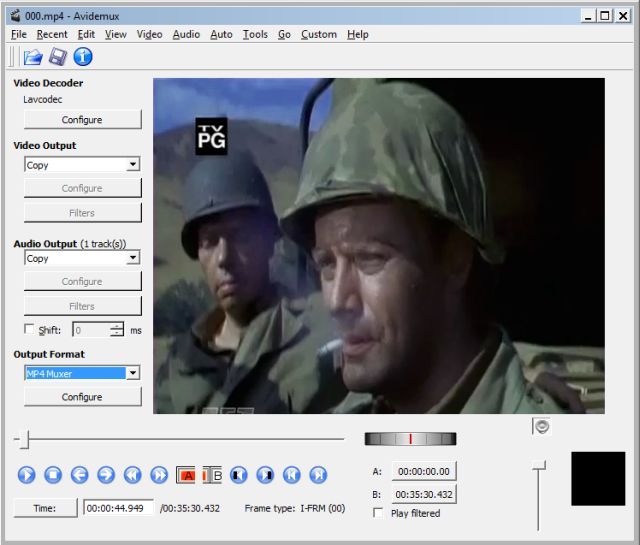Increment the Shift value with the spinner arrows

[x=117, y=326]
